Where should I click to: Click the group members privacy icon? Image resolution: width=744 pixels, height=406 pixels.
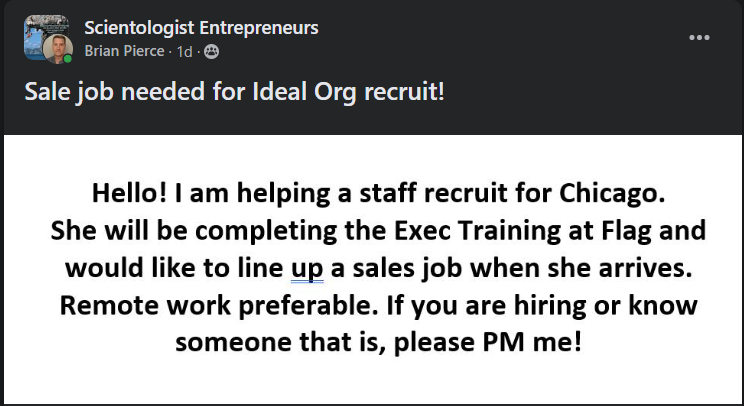(x=211, y=51)
